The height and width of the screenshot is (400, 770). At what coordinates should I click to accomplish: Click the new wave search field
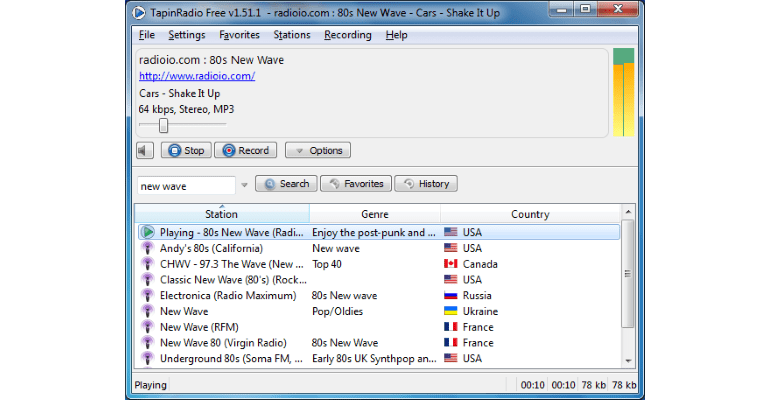(185, 185)
